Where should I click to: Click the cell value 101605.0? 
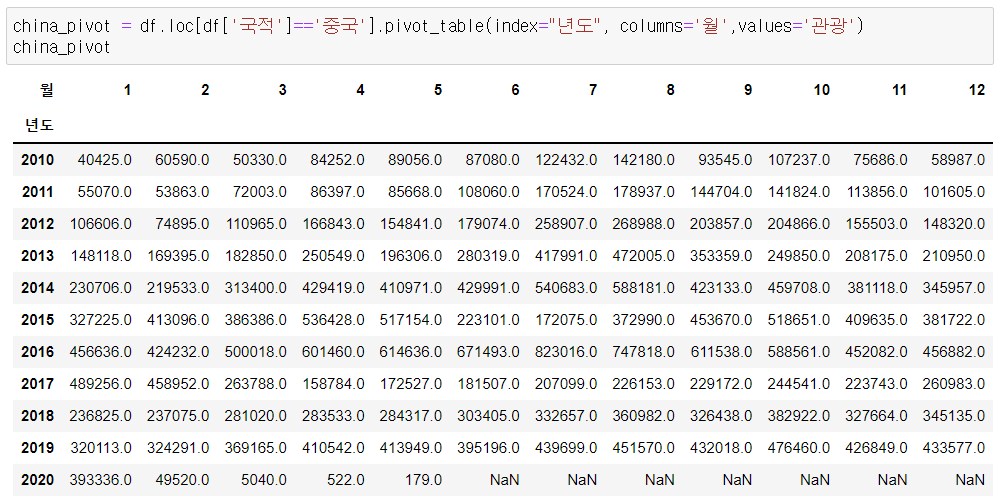(x=954, y=192)
